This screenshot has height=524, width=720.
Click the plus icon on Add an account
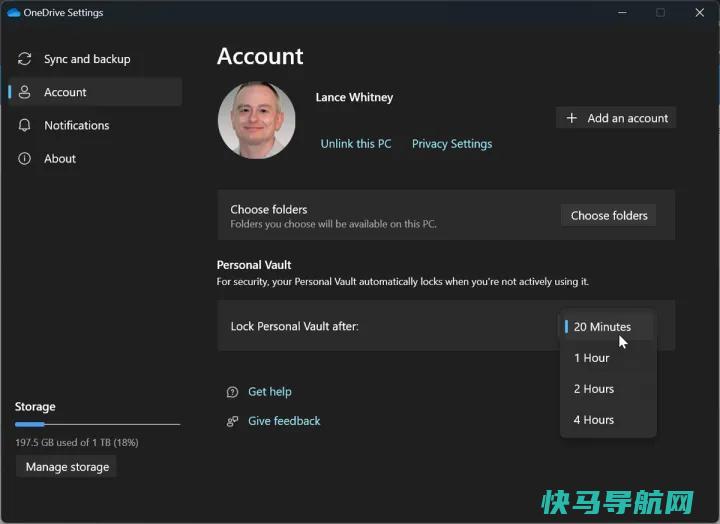click(x=571, y=118)
